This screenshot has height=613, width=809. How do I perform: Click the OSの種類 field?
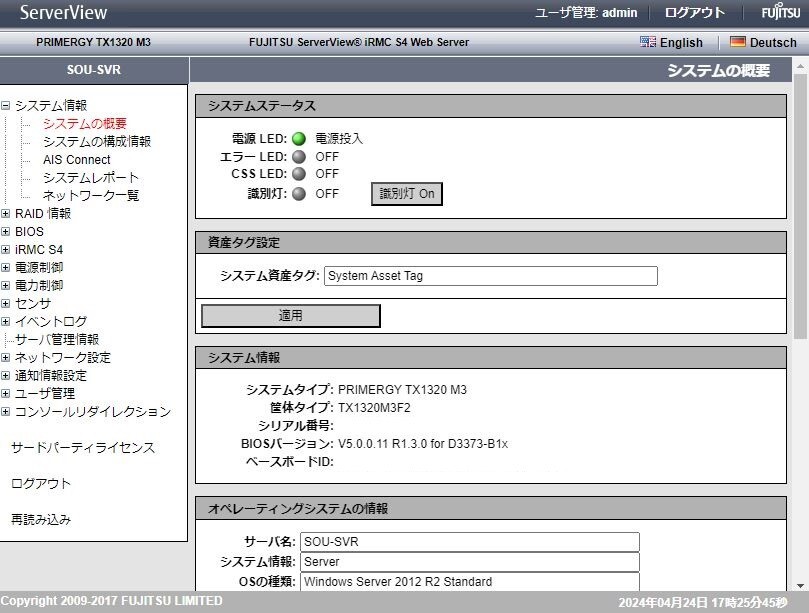click(470, 582)
